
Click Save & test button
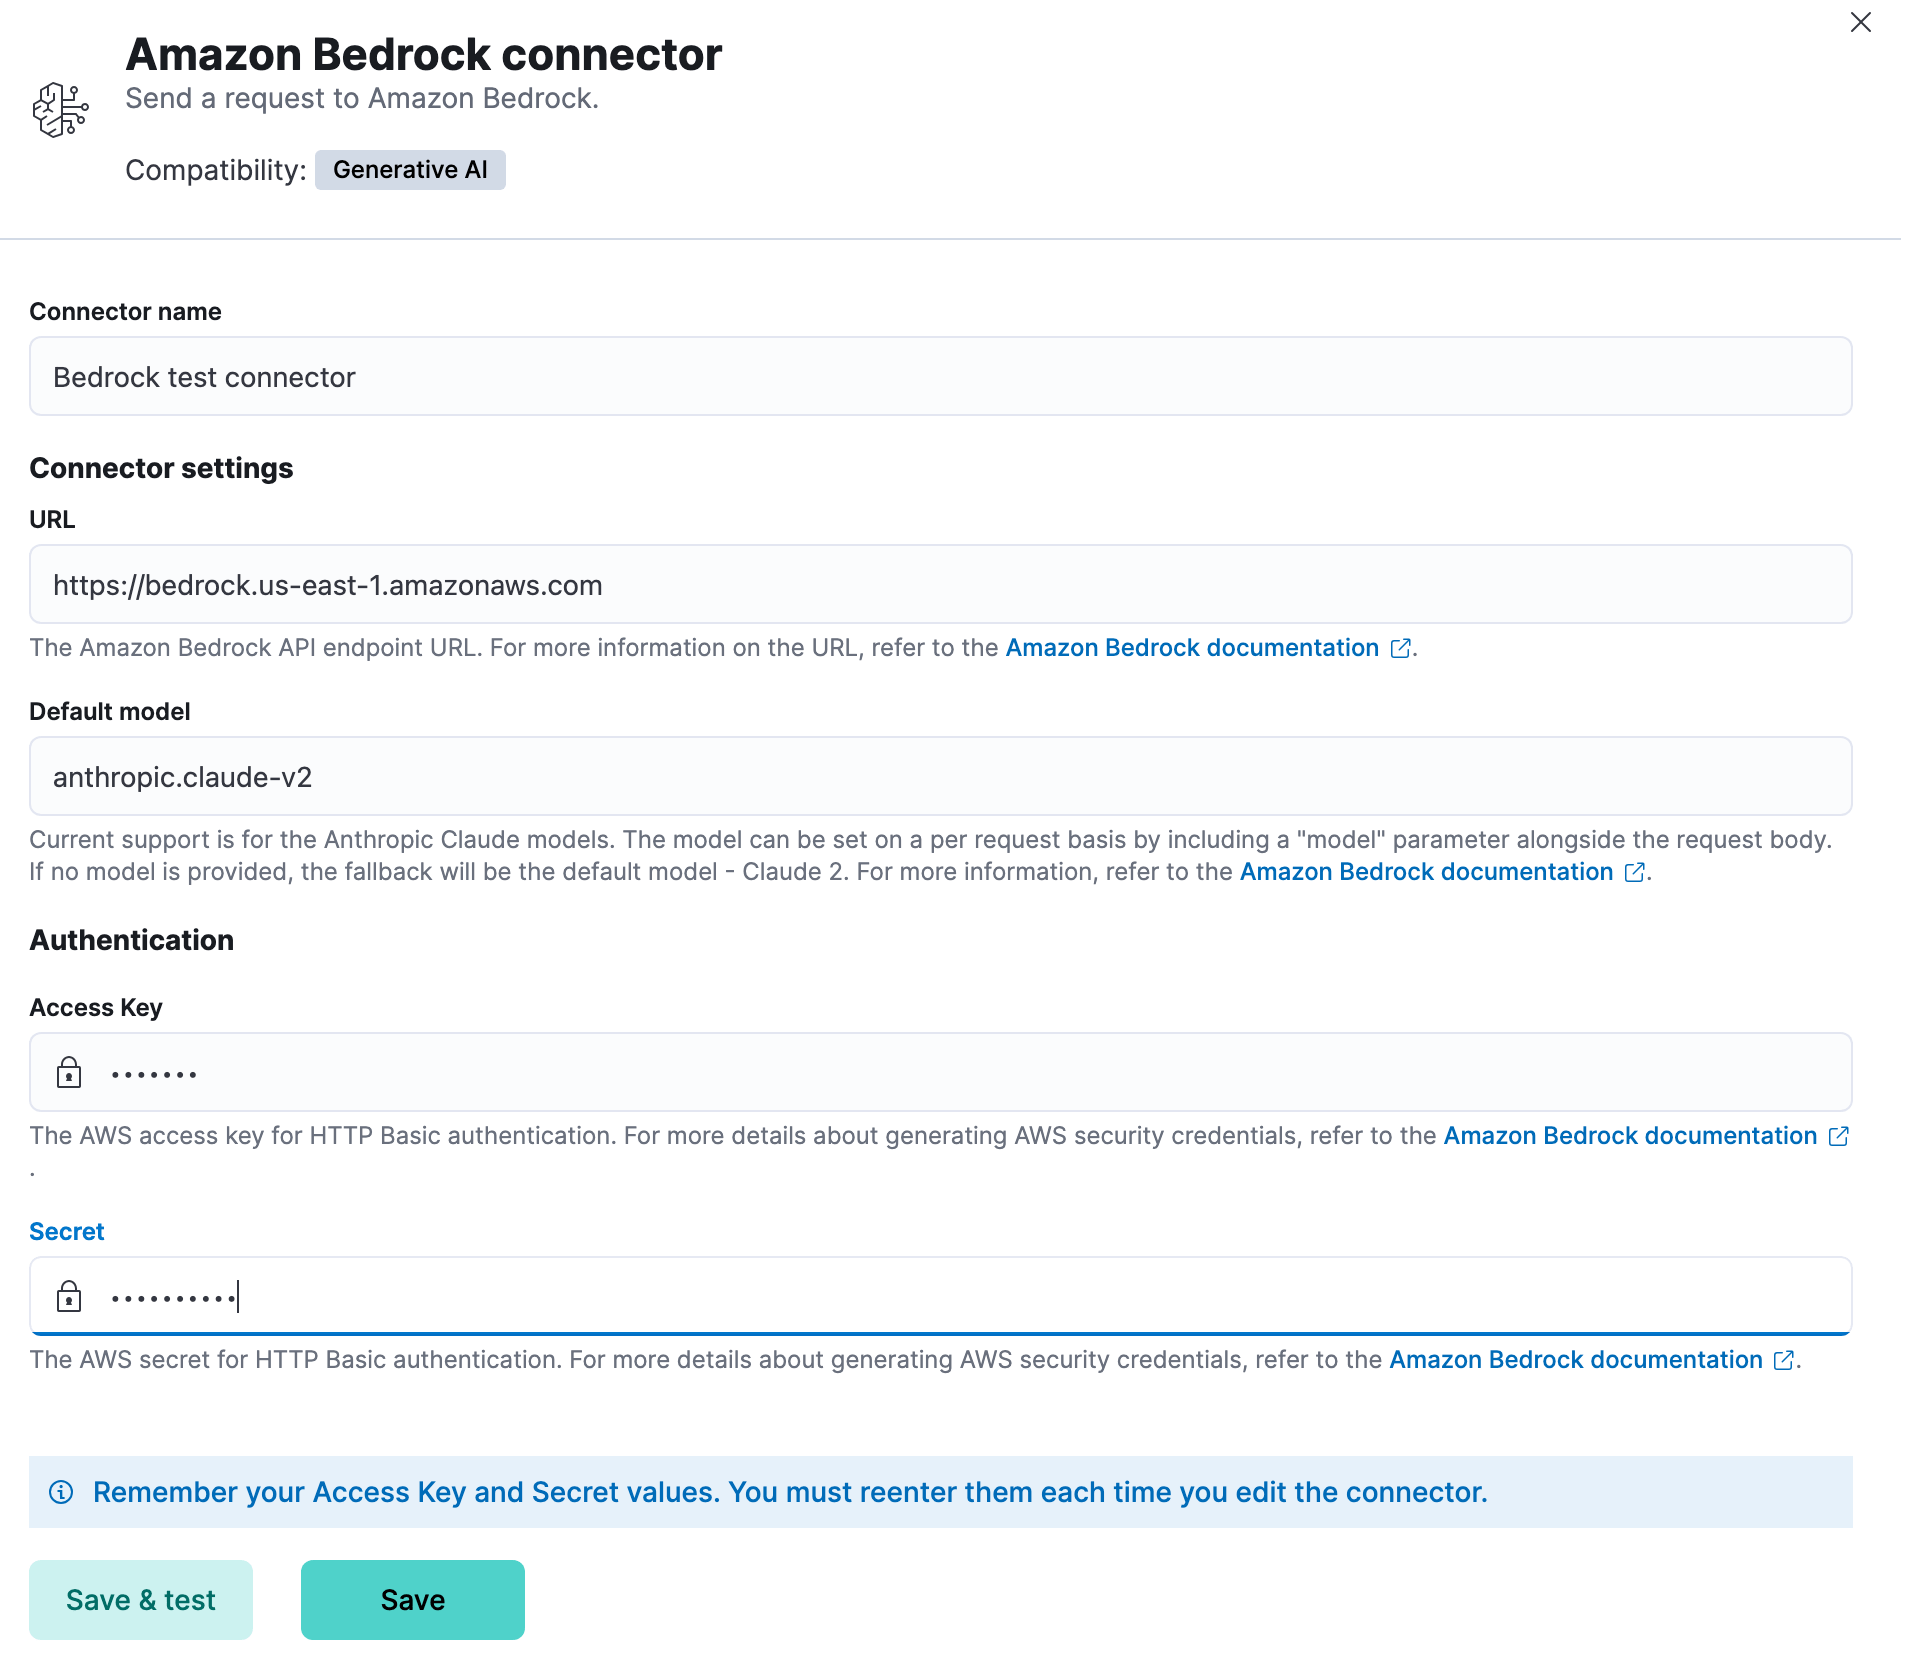(x=140, y=1599)
